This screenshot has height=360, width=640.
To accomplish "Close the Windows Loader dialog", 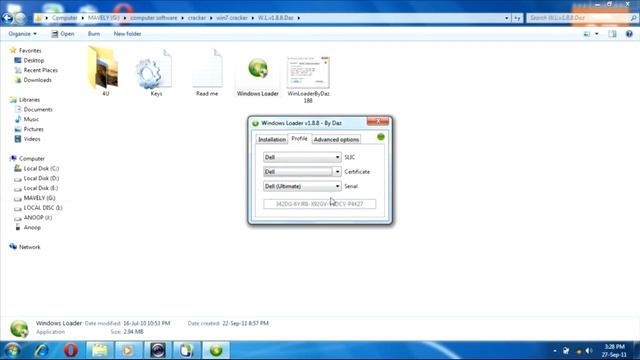I will pos(378,122).
